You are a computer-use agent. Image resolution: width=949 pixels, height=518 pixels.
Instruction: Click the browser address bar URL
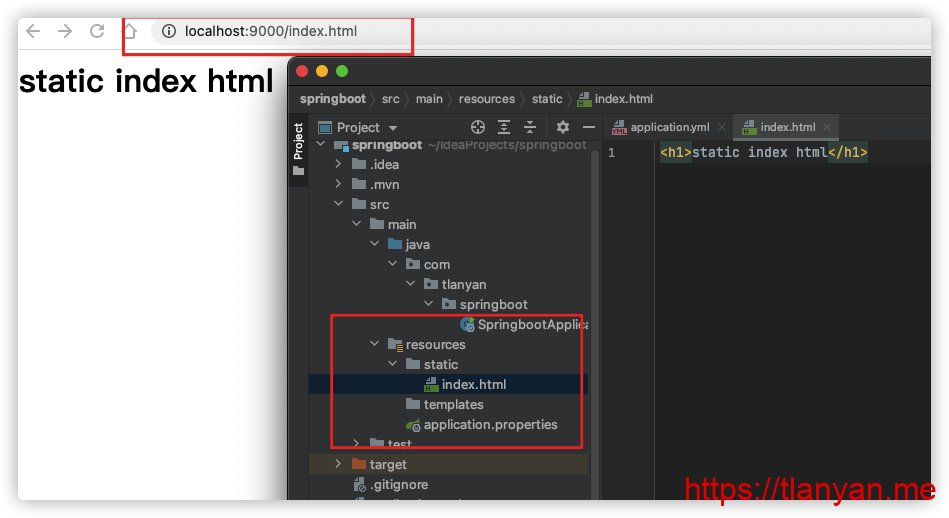270,31
